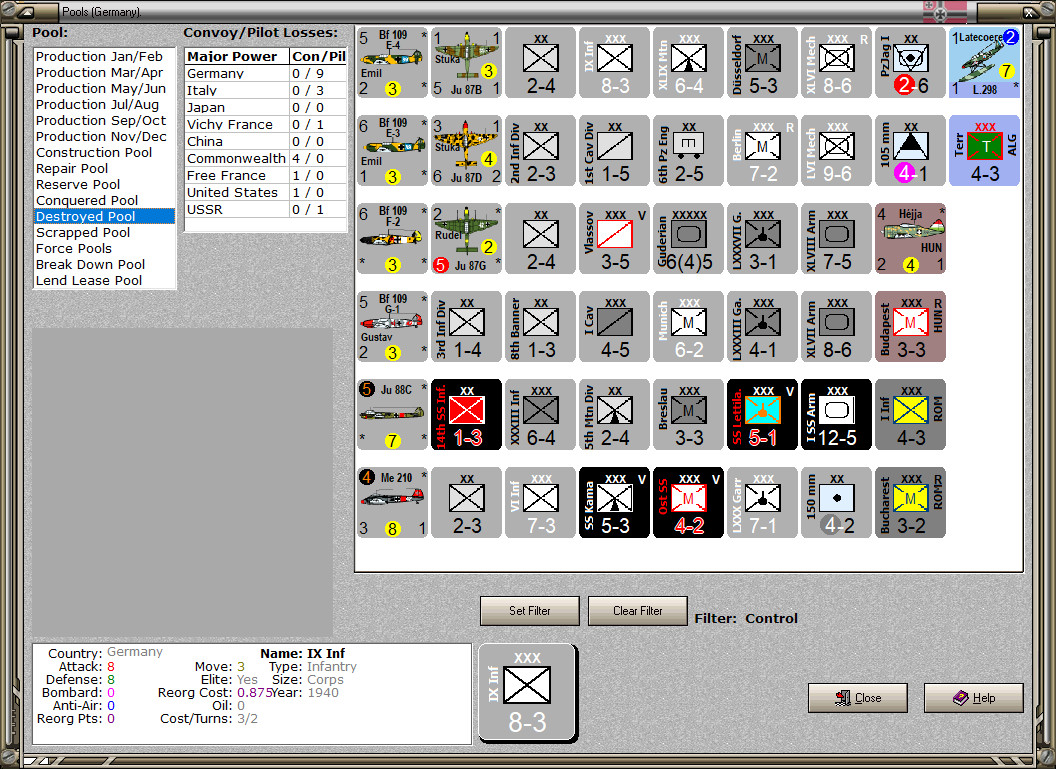Select the Ju 88C aircraft counter

[x=393, y=415]
